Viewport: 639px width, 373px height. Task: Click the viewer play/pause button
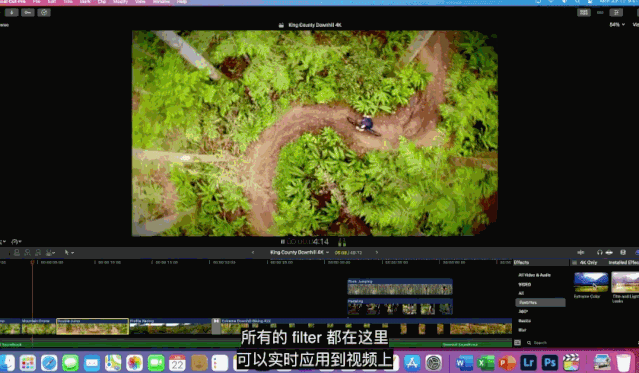point(282,242)
